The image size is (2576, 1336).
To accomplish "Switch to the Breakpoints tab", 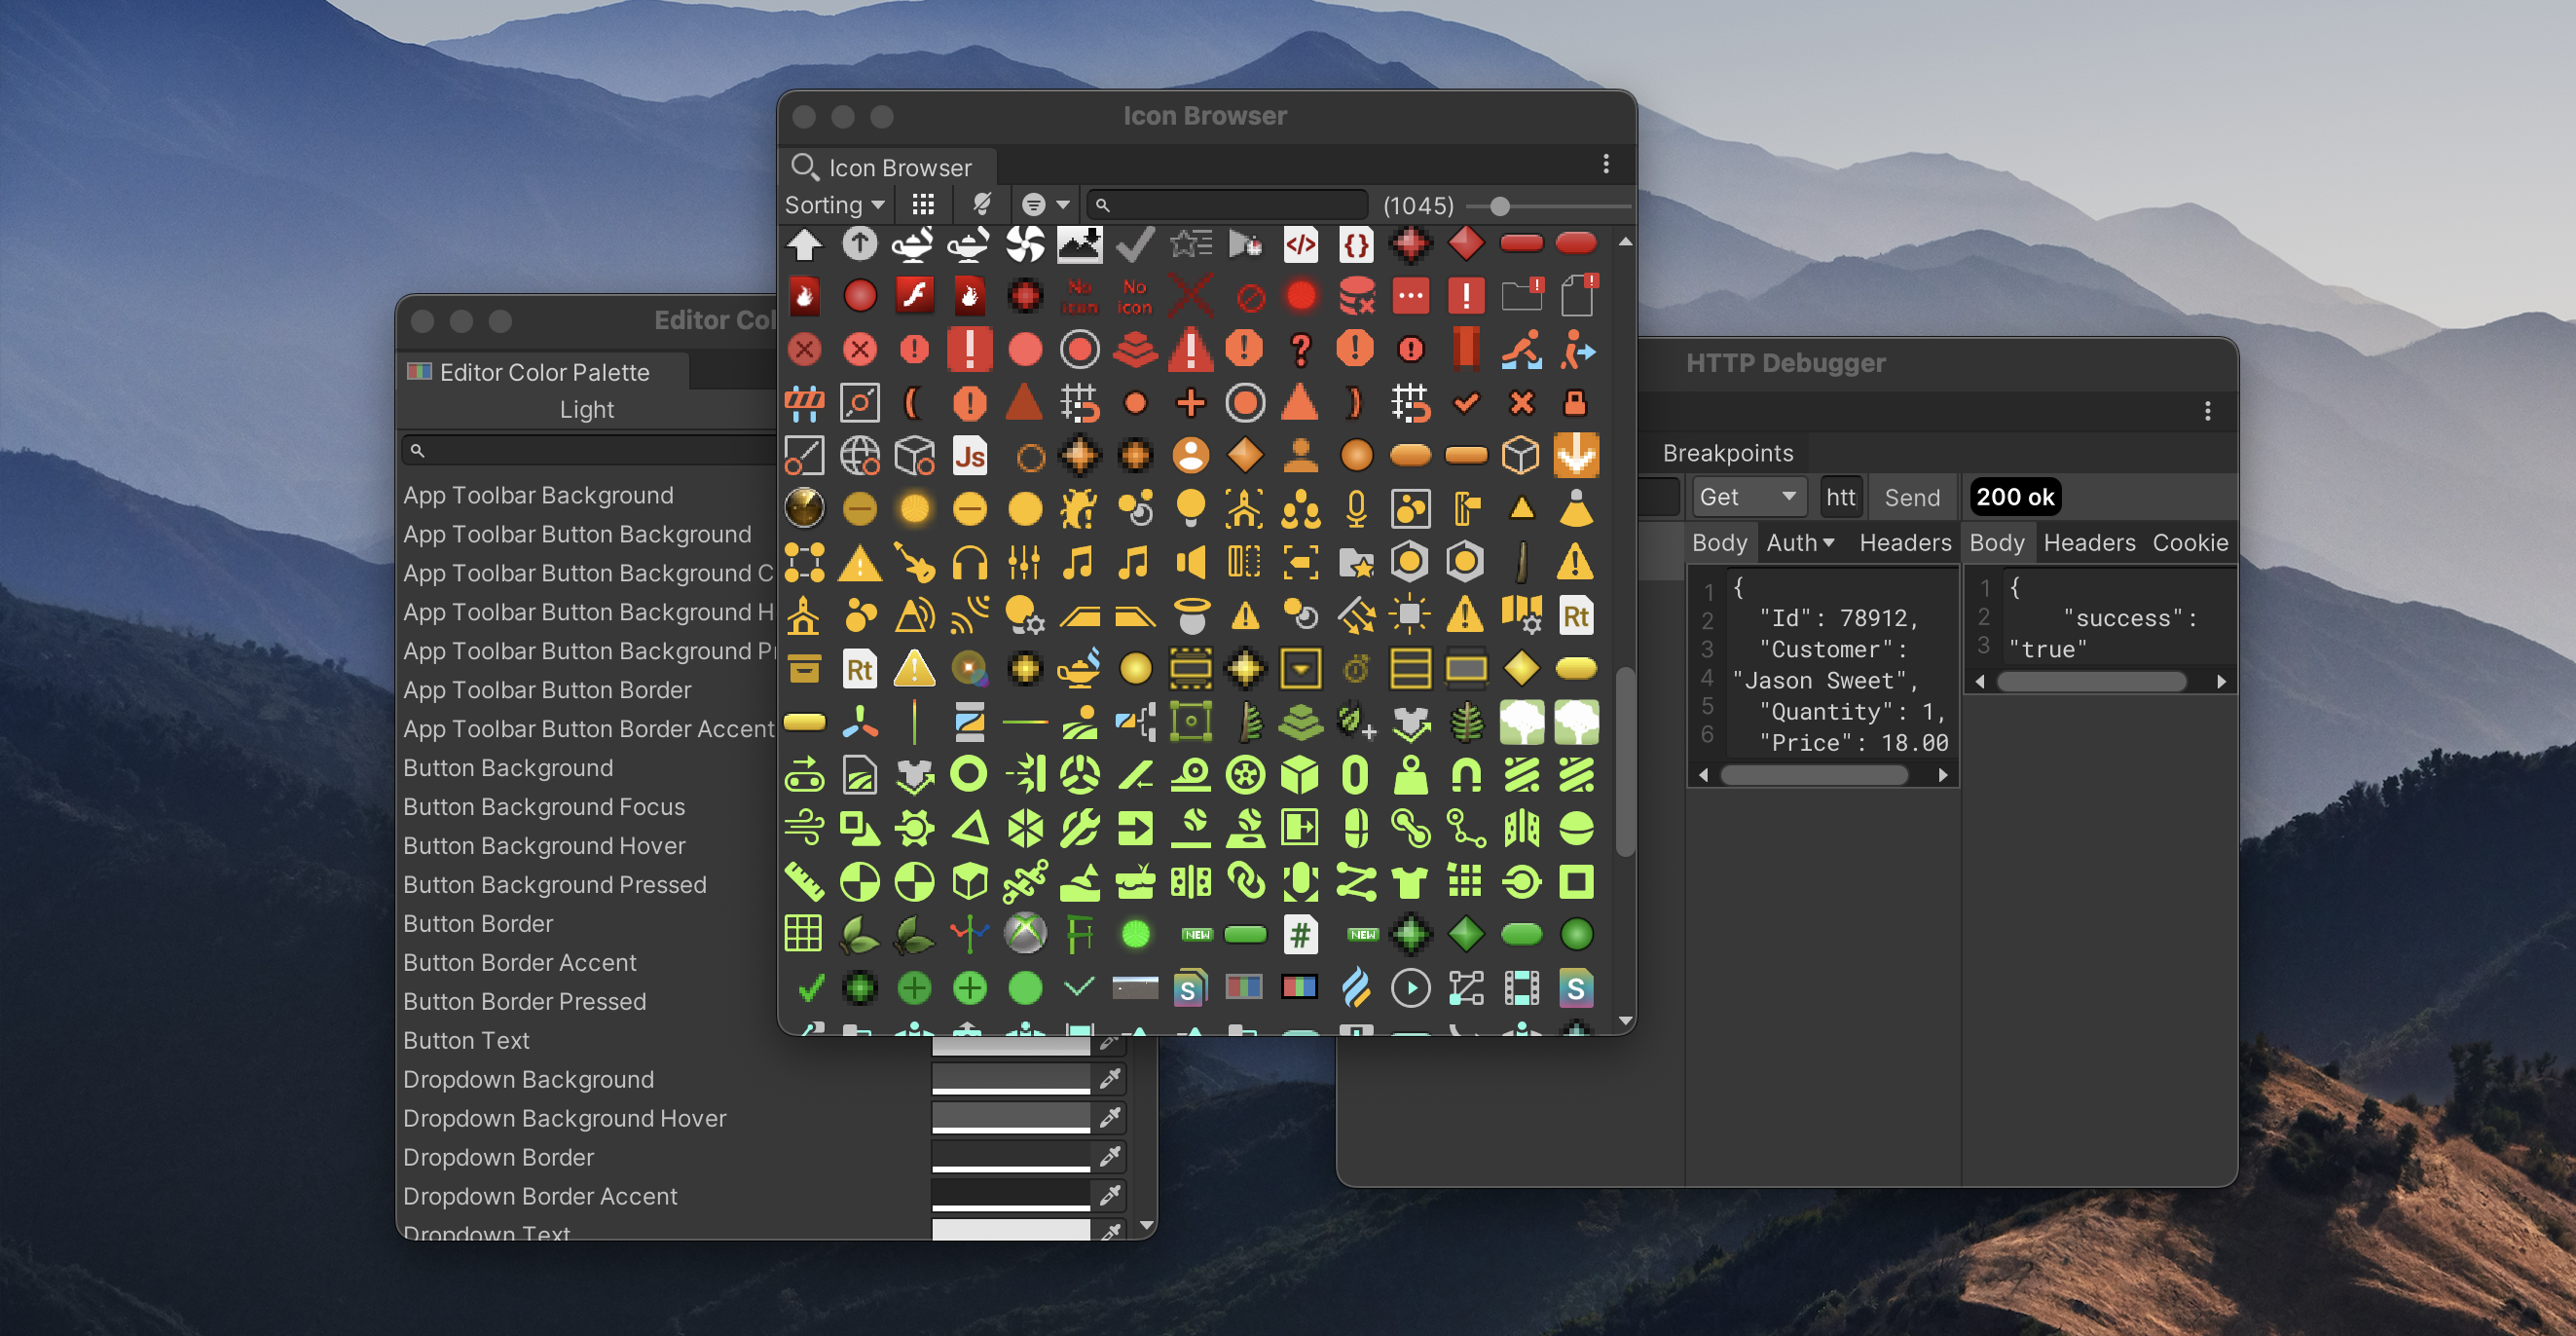I will point(1727,453).
